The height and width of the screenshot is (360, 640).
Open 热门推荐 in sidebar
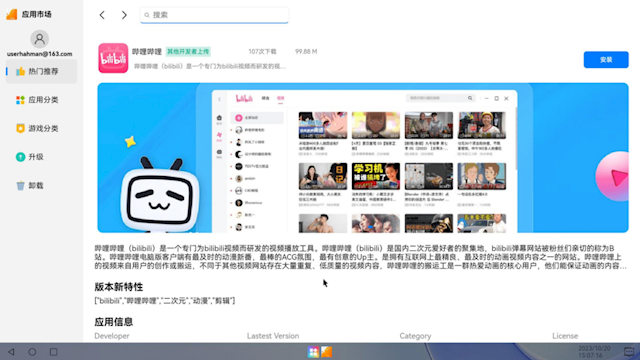(41, 71)
